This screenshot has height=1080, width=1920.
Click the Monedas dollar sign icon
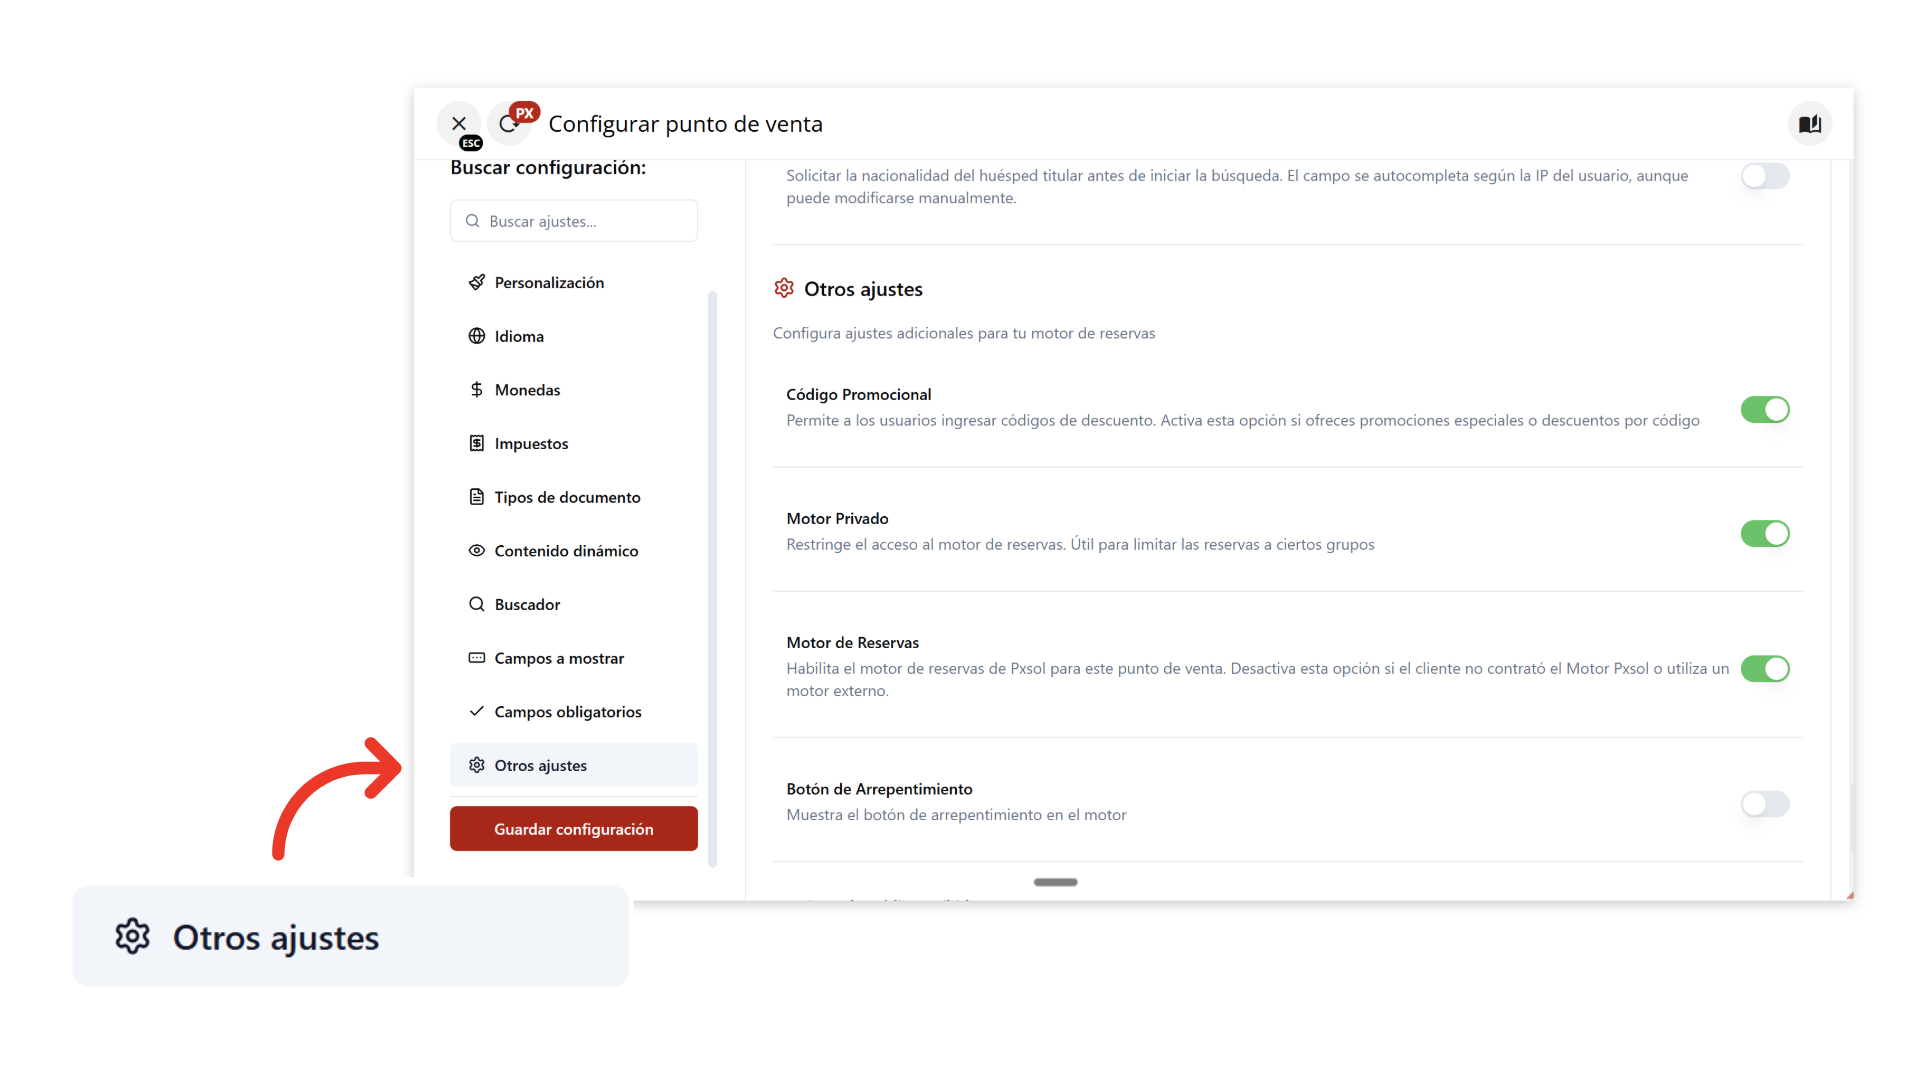[477, 390]
